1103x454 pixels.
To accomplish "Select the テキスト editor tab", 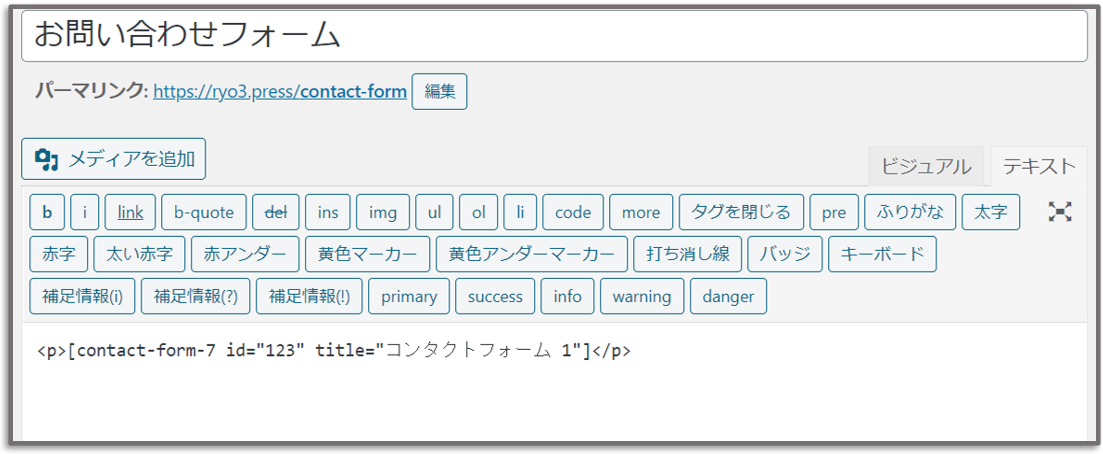I will 1038,167.
